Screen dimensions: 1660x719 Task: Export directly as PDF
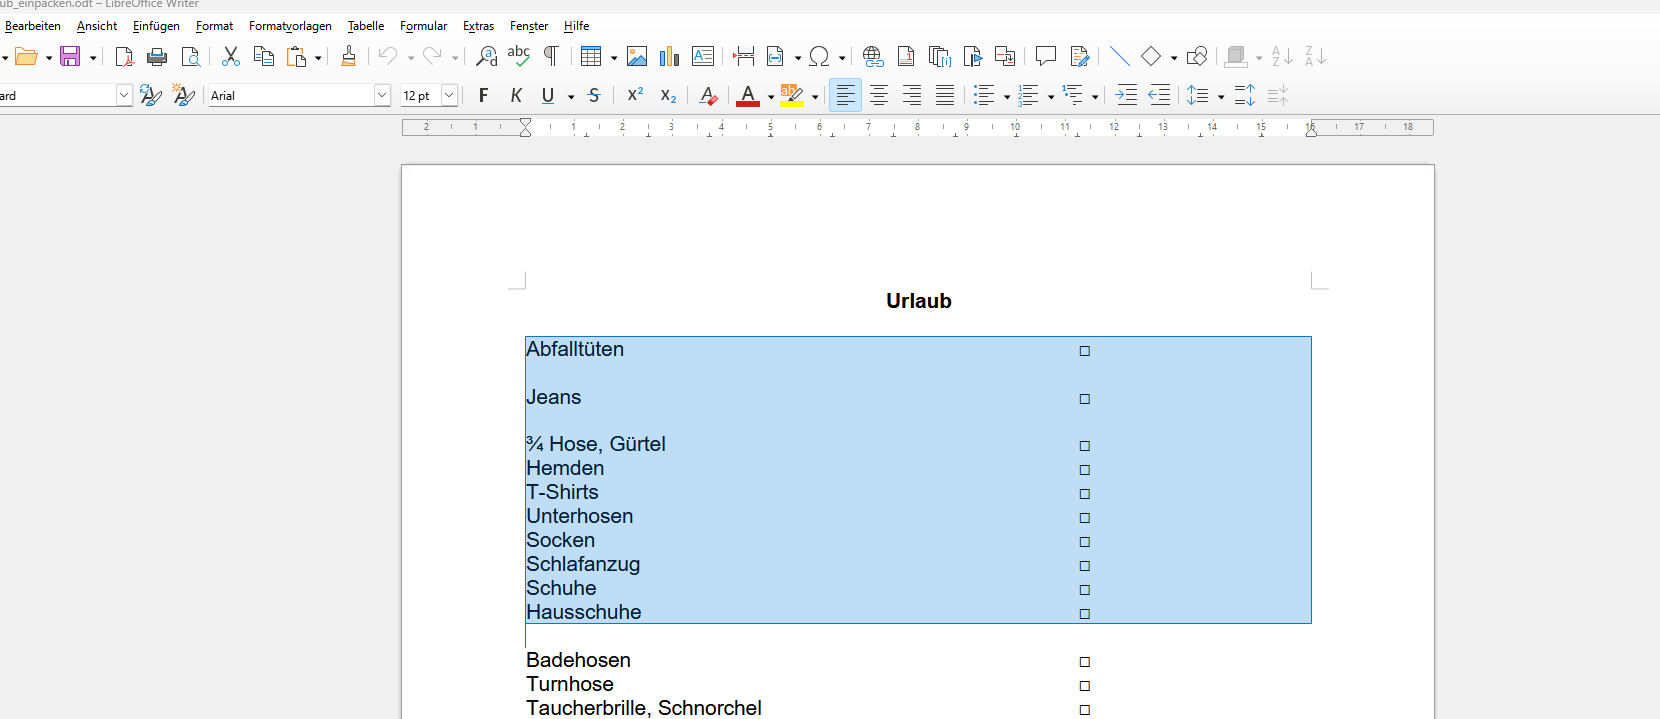coord(124,57)
